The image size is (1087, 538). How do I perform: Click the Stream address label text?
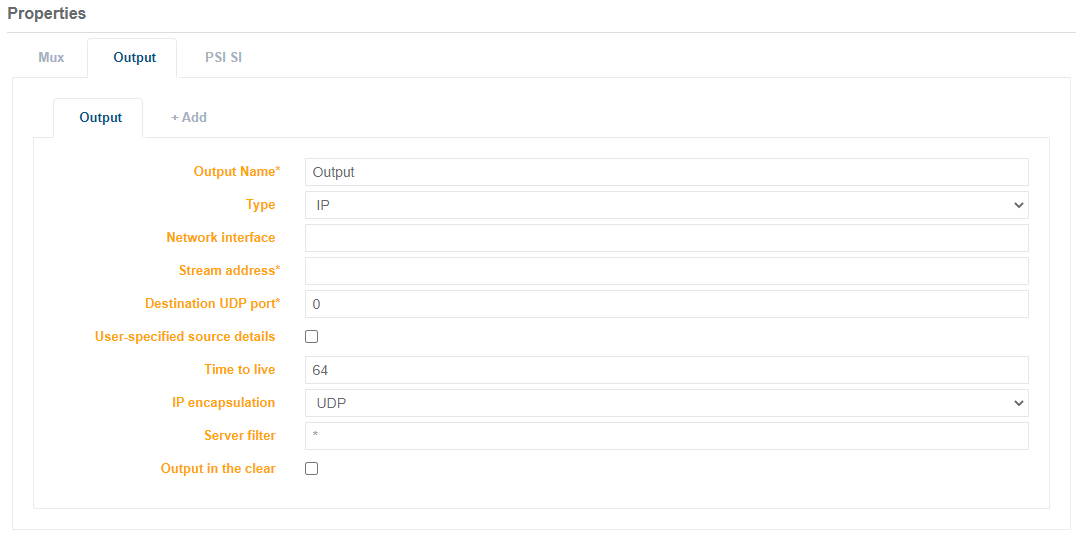[x=229, y=271]
